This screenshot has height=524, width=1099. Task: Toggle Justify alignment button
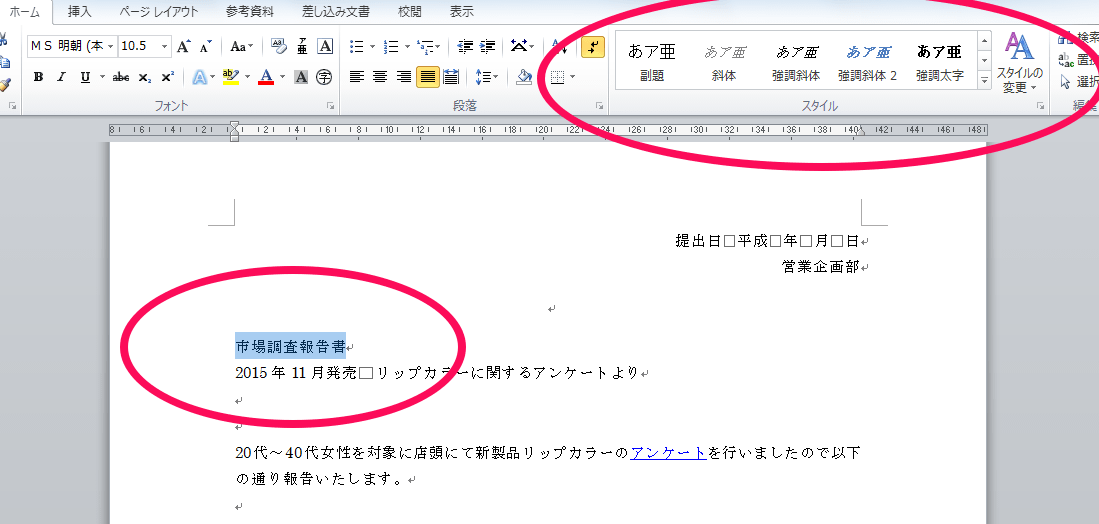click(428, 77)
